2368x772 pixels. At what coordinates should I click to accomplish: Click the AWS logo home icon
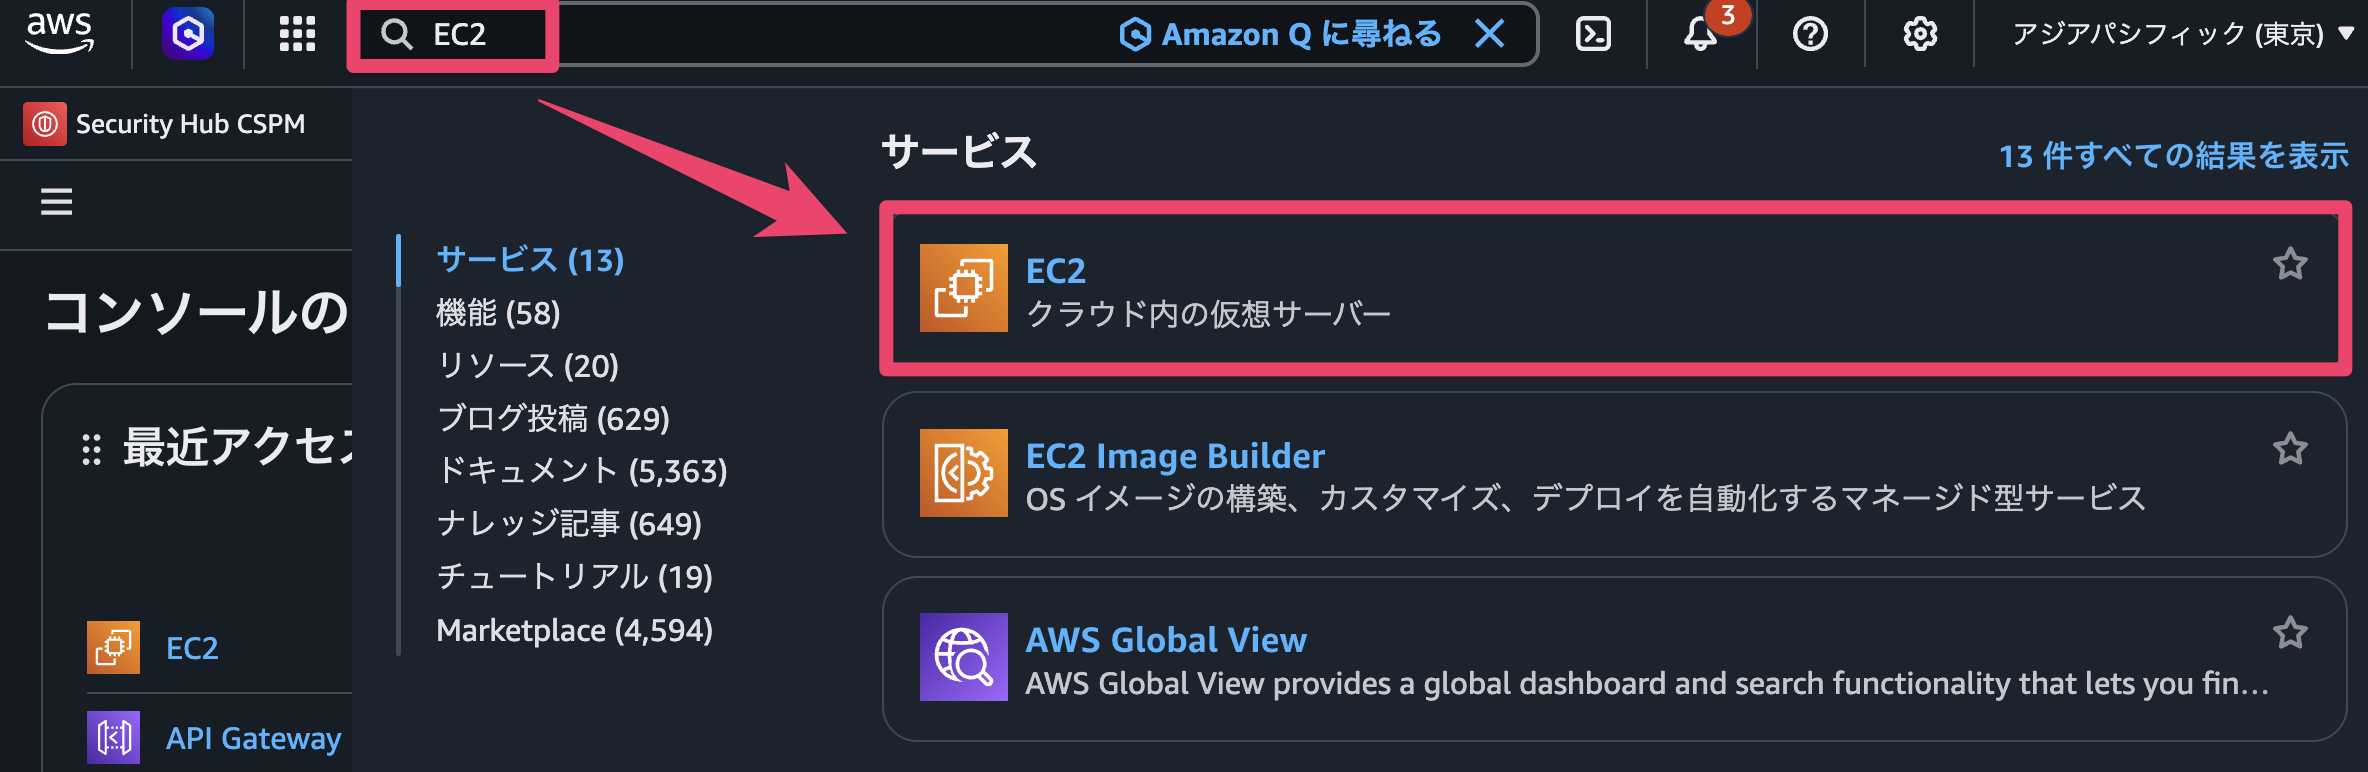point(60,33)
